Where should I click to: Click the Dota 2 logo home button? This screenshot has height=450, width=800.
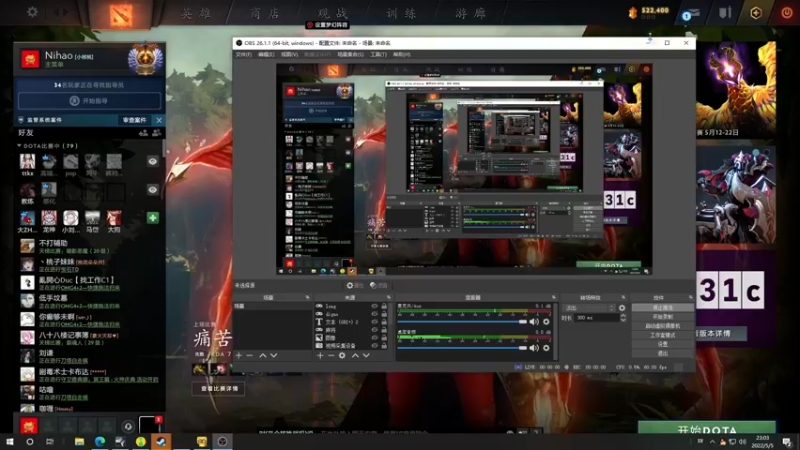tap(121, 14)
